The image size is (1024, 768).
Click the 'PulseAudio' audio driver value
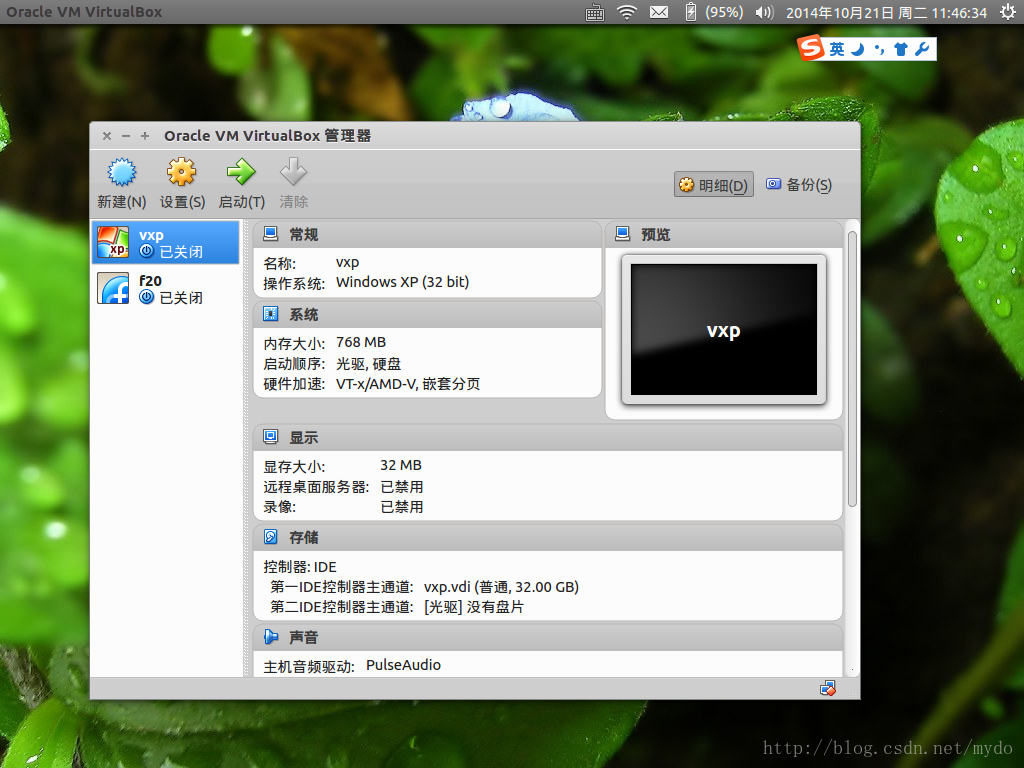pyautogui.click(x=403, y=665)
